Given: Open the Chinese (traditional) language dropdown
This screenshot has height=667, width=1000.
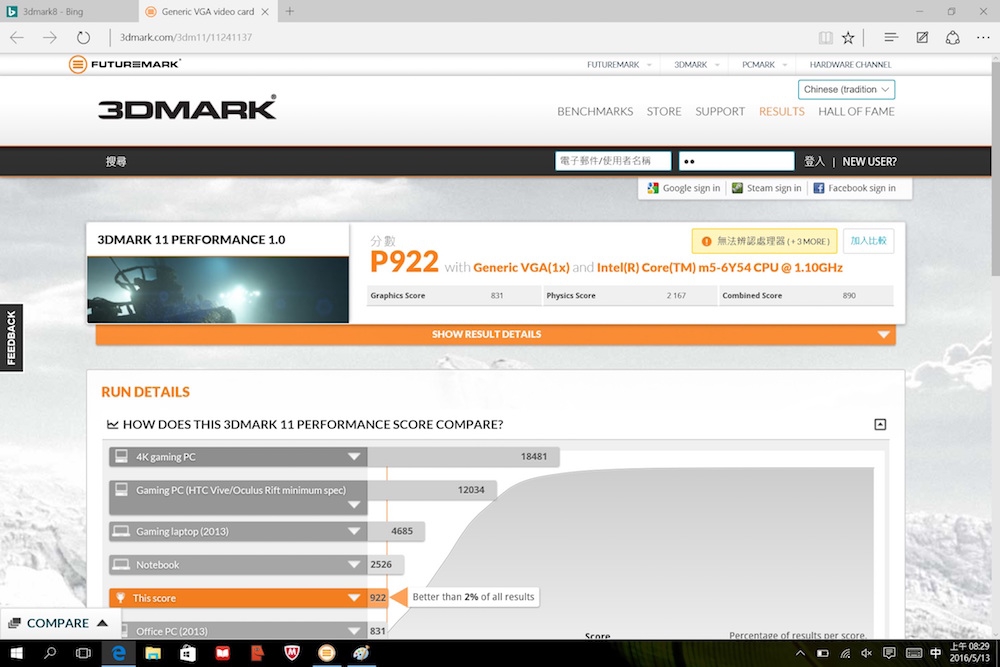Looking at the screenshot, I should click(847, 89).
